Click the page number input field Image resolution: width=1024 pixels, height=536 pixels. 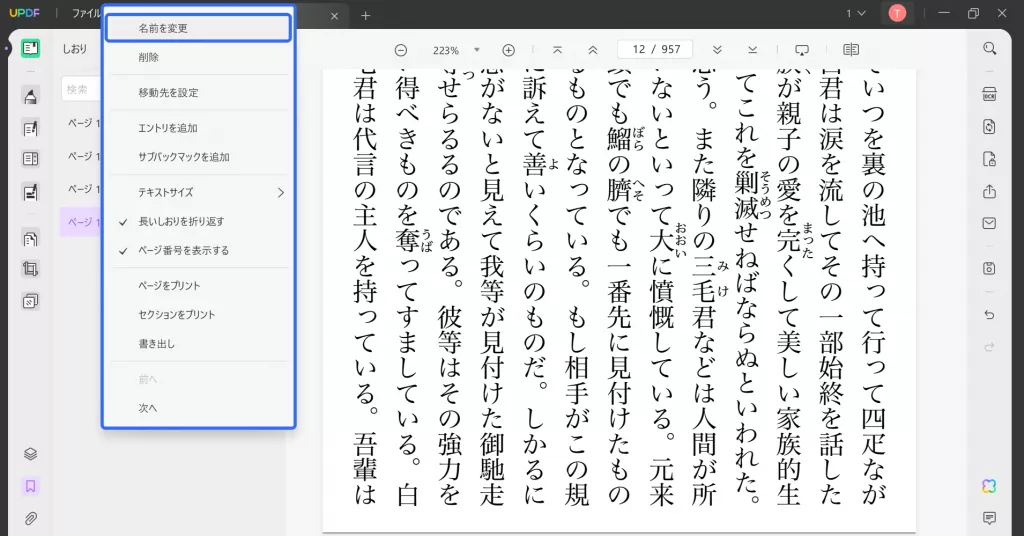pyautogui.click(x=655, y=50)
